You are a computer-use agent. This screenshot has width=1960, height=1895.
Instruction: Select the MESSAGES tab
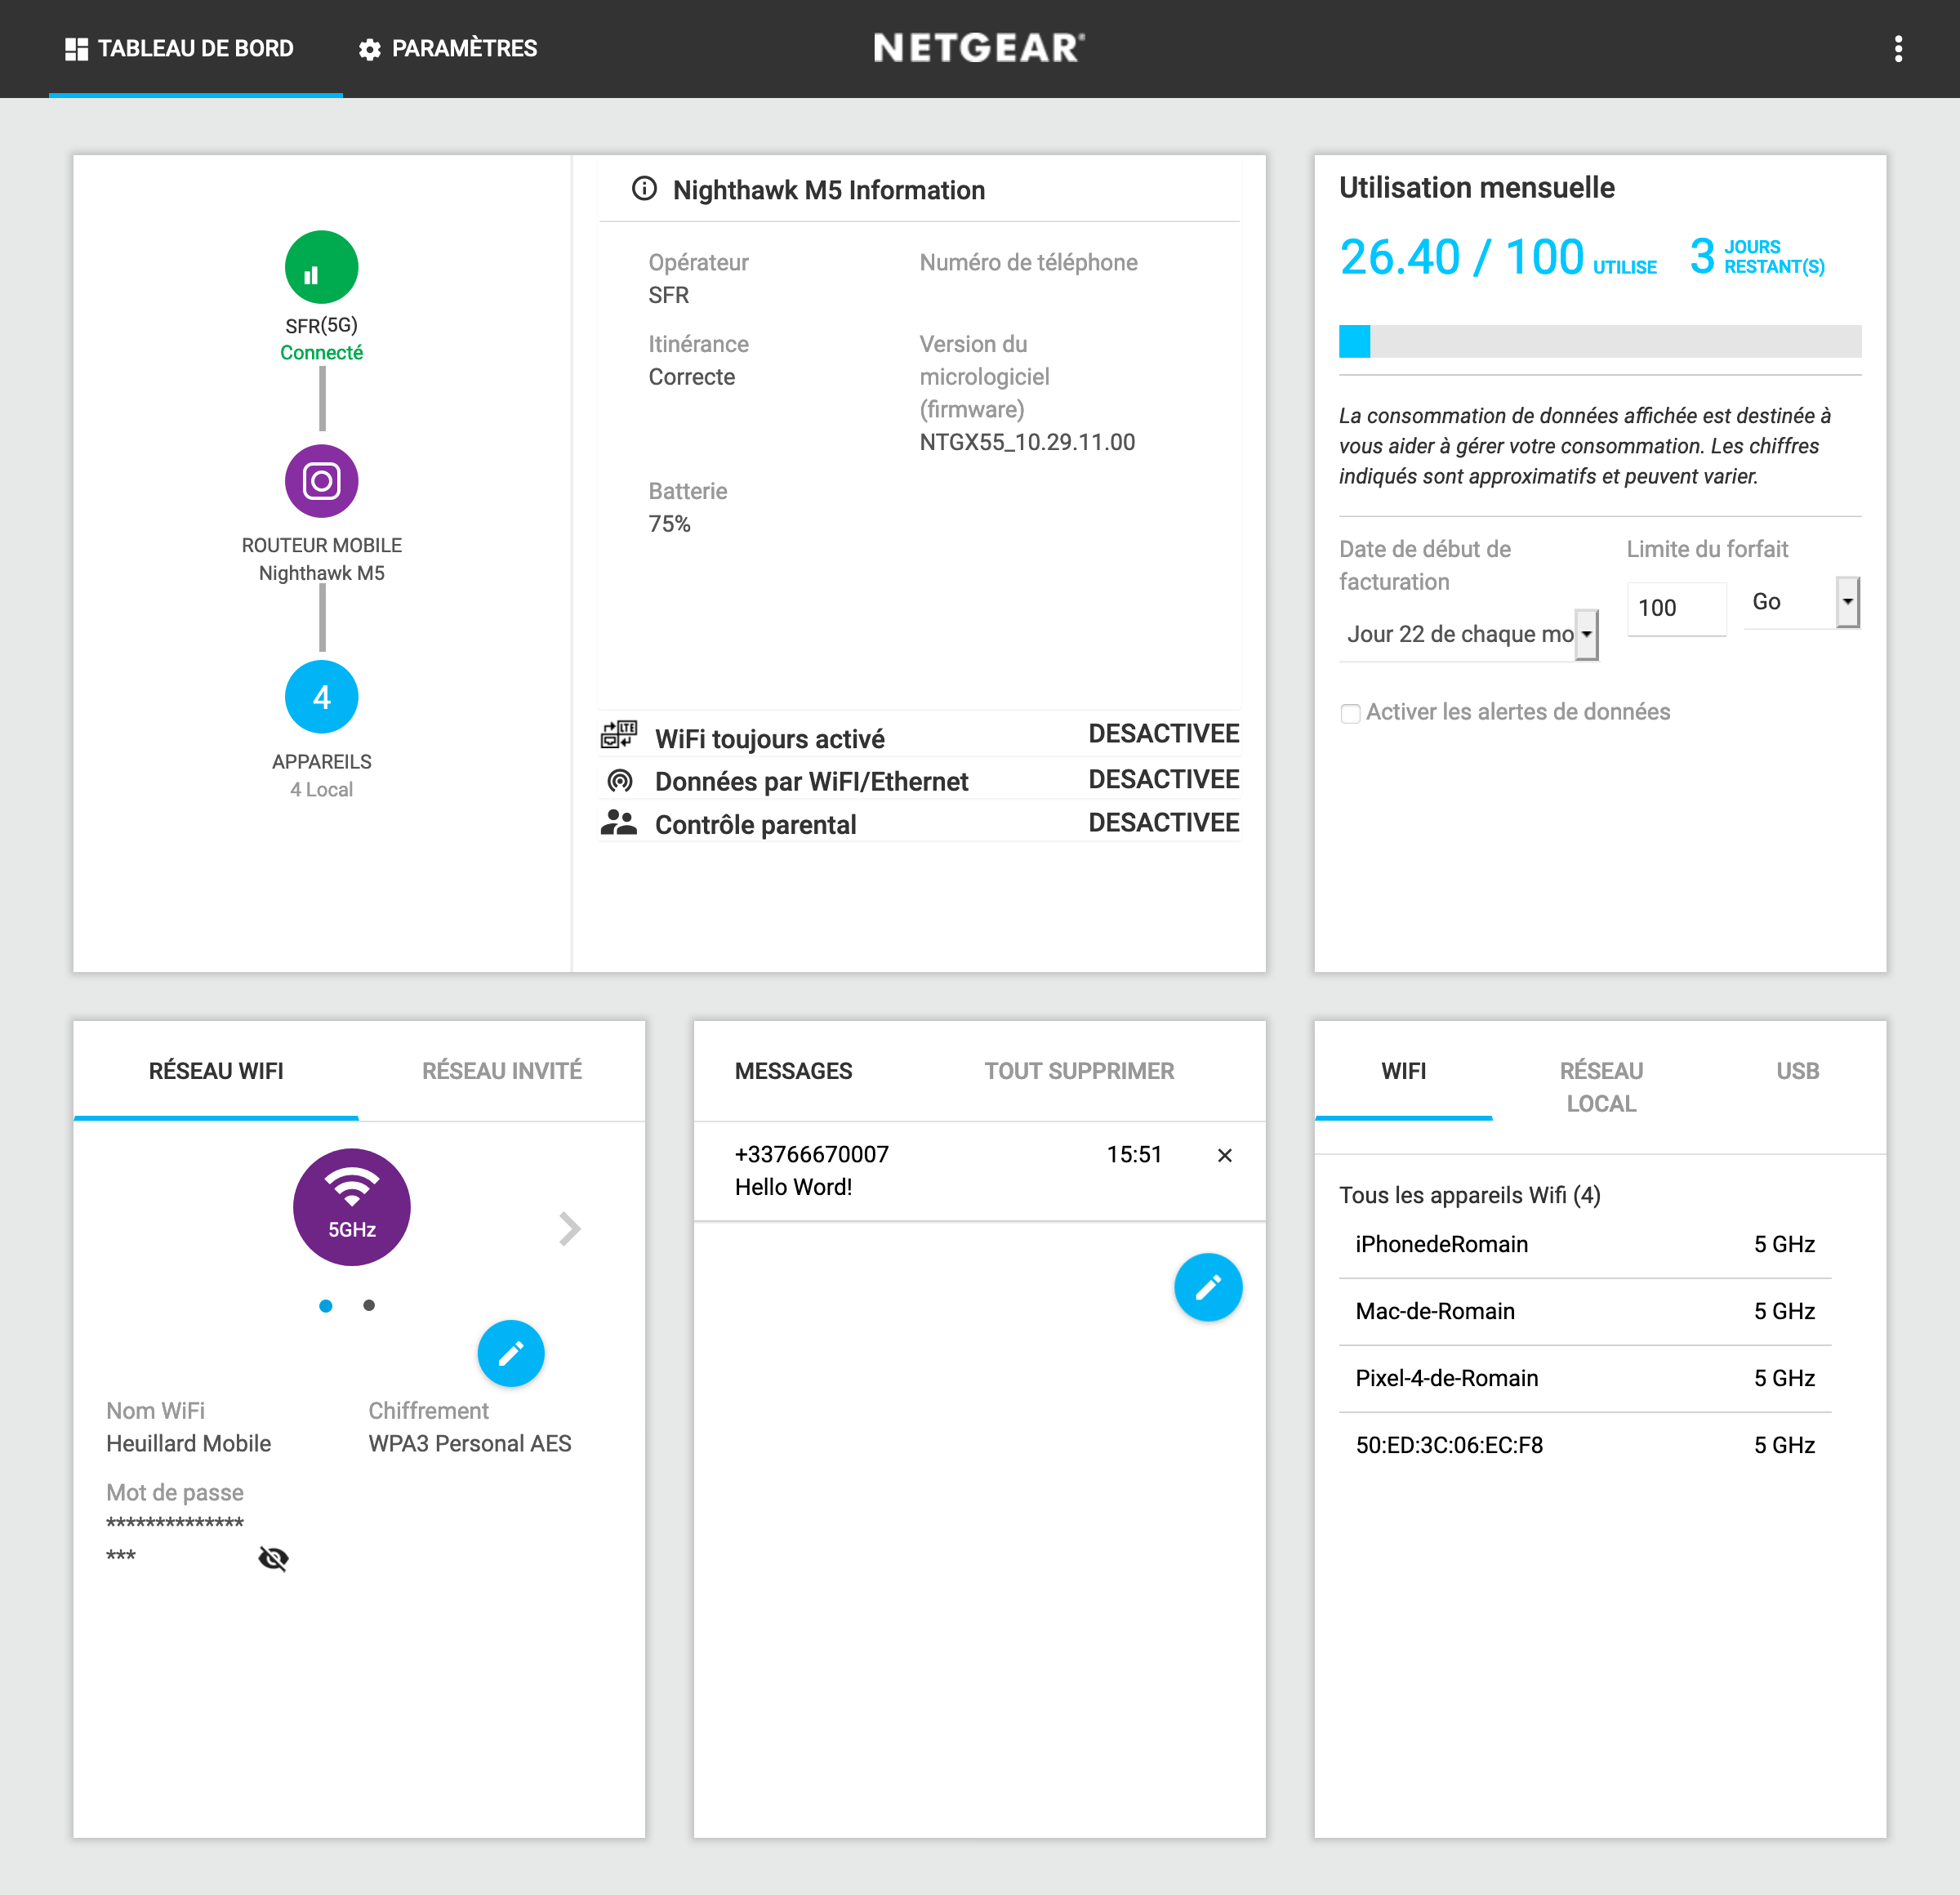[x=793, y=1071]
